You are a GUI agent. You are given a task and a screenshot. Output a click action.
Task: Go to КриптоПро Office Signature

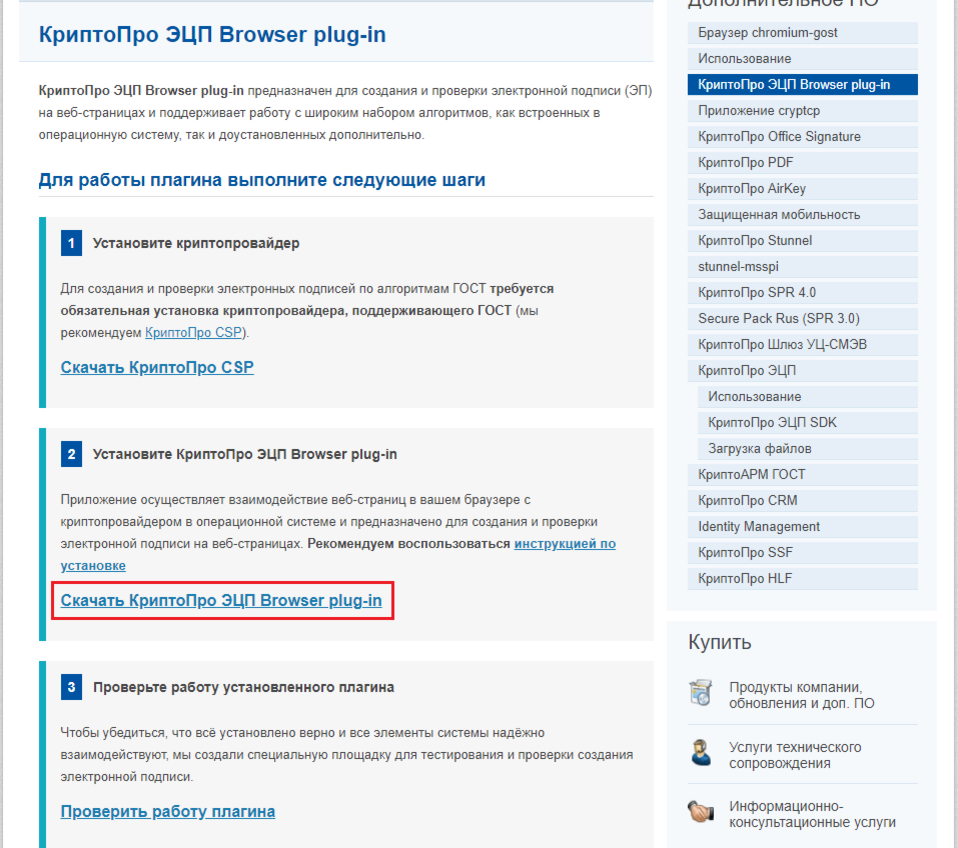[802, 137]
